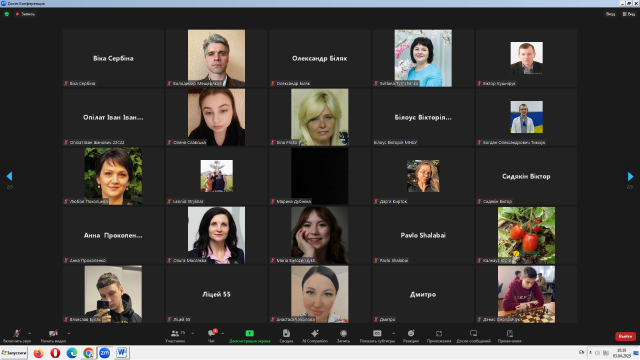
Task: Select Віка Сербіна participant tile
Action: pyautogui.click(x=113, y=58)
